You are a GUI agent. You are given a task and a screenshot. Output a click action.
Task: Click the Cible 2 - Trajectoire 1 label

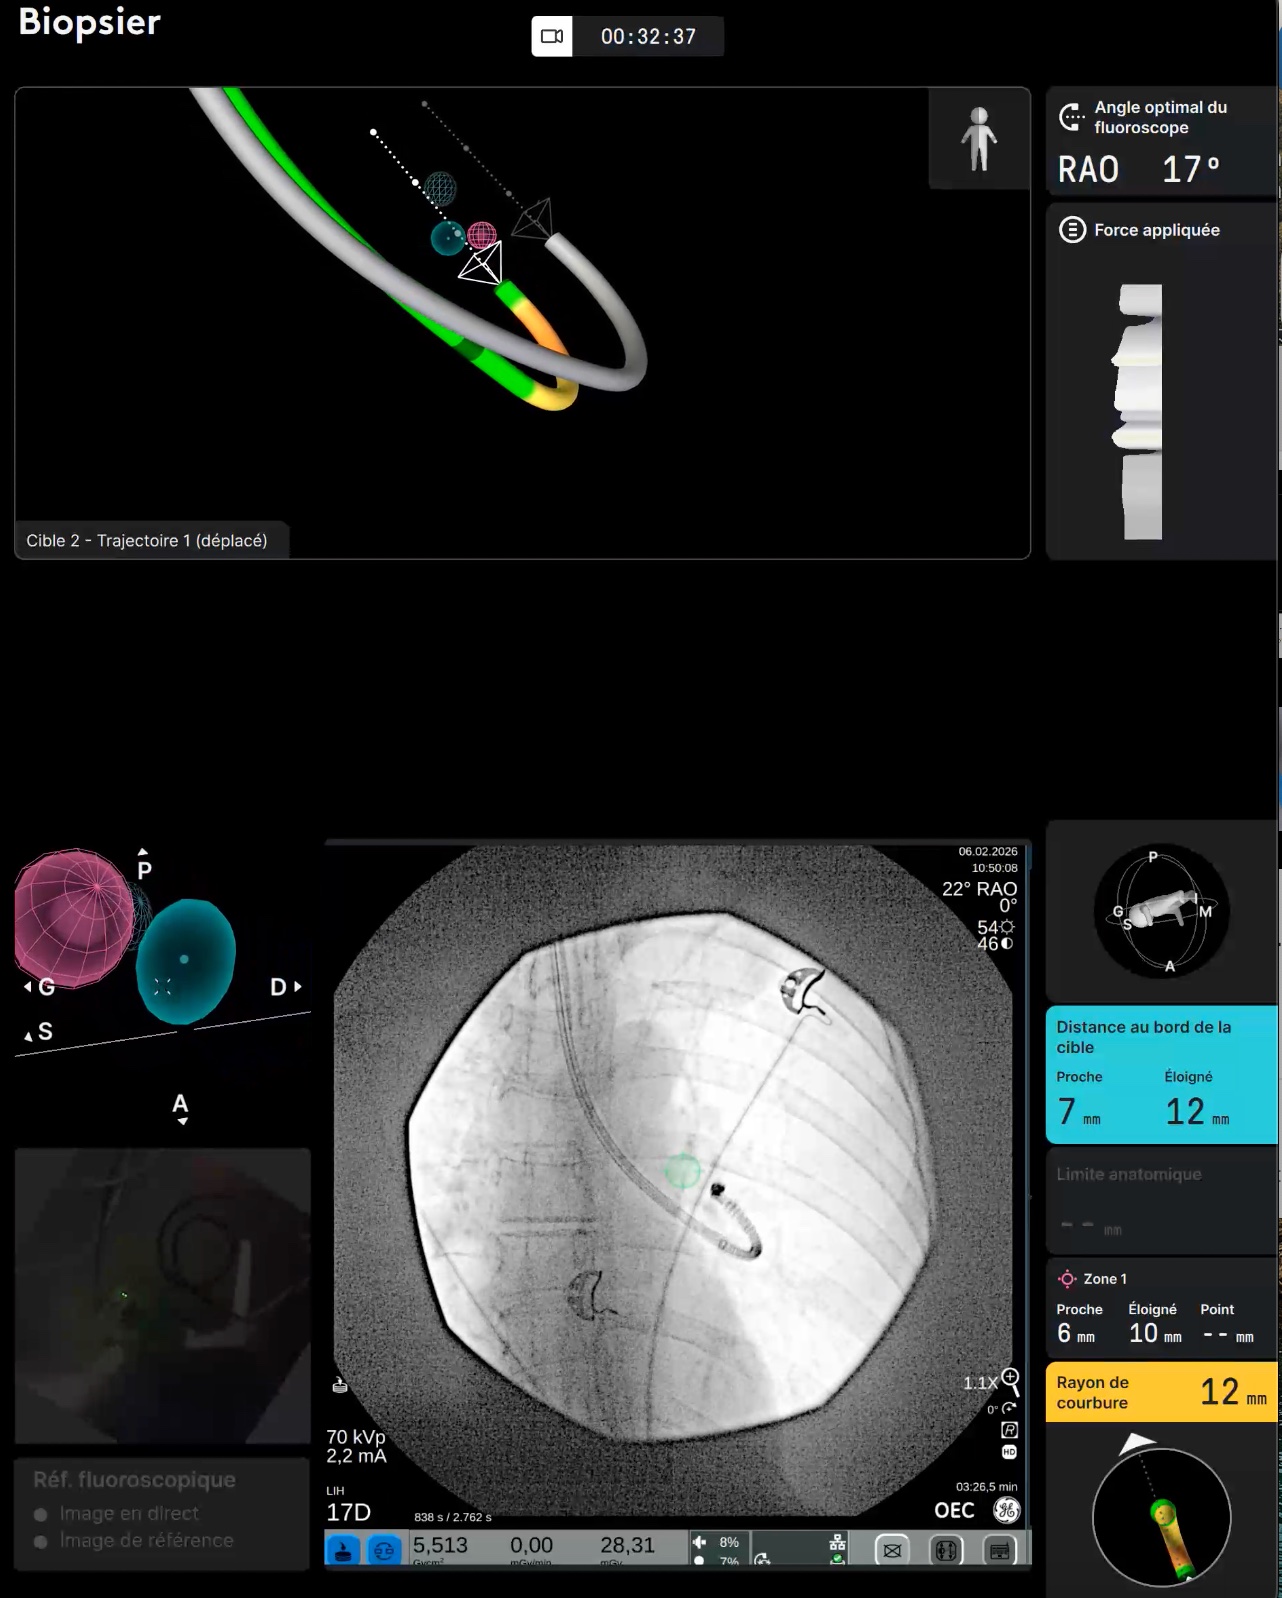(x=147, y=541)
